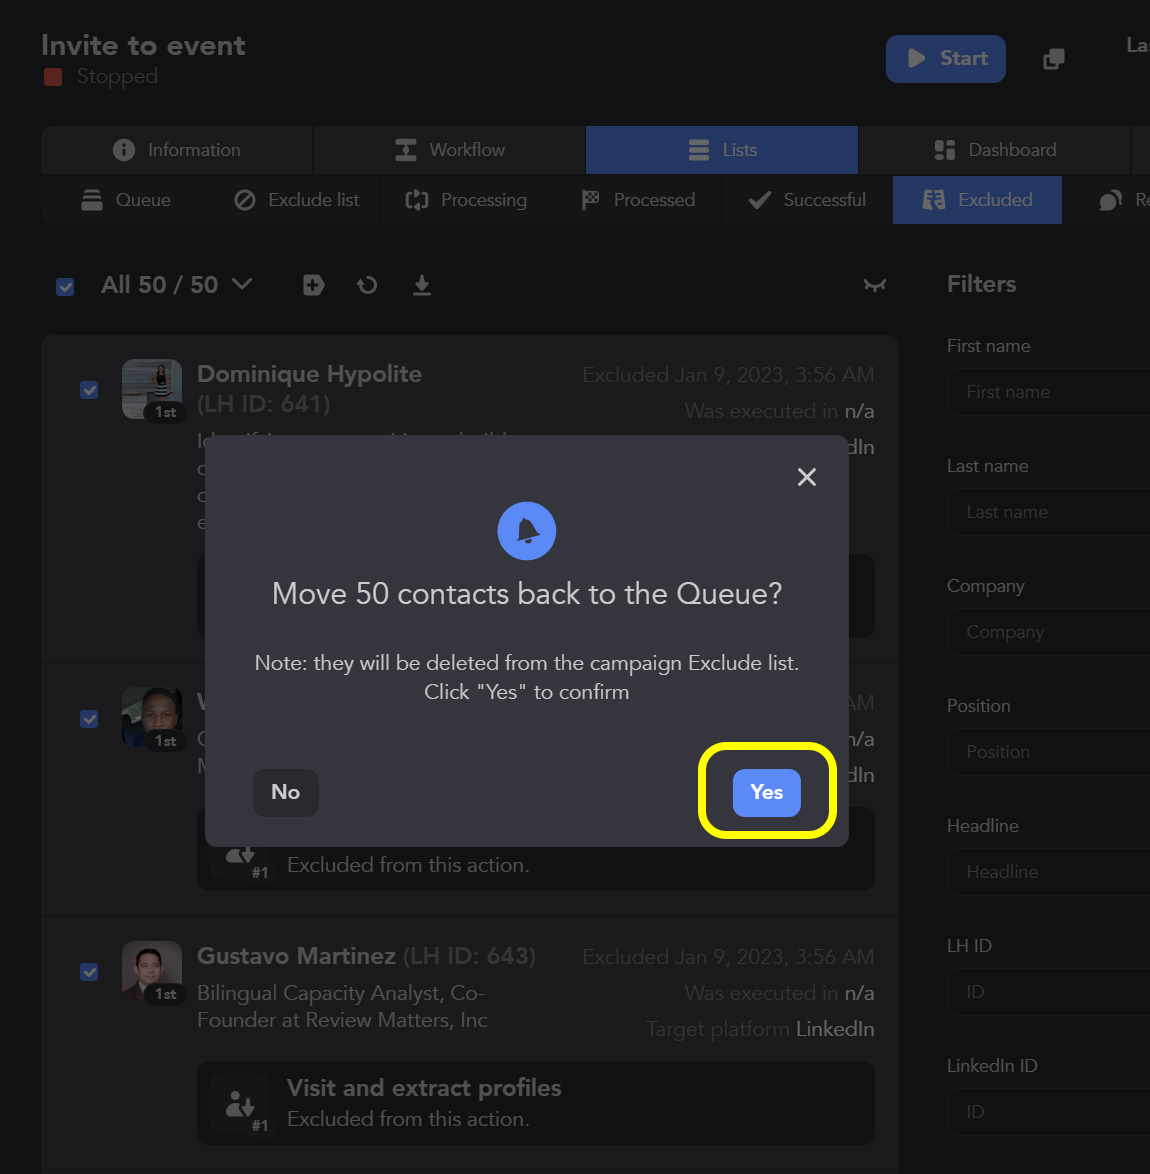Screen dimensions: 1150x1174
Task: Click the Start campaign button
Action: tap(945, 59)
